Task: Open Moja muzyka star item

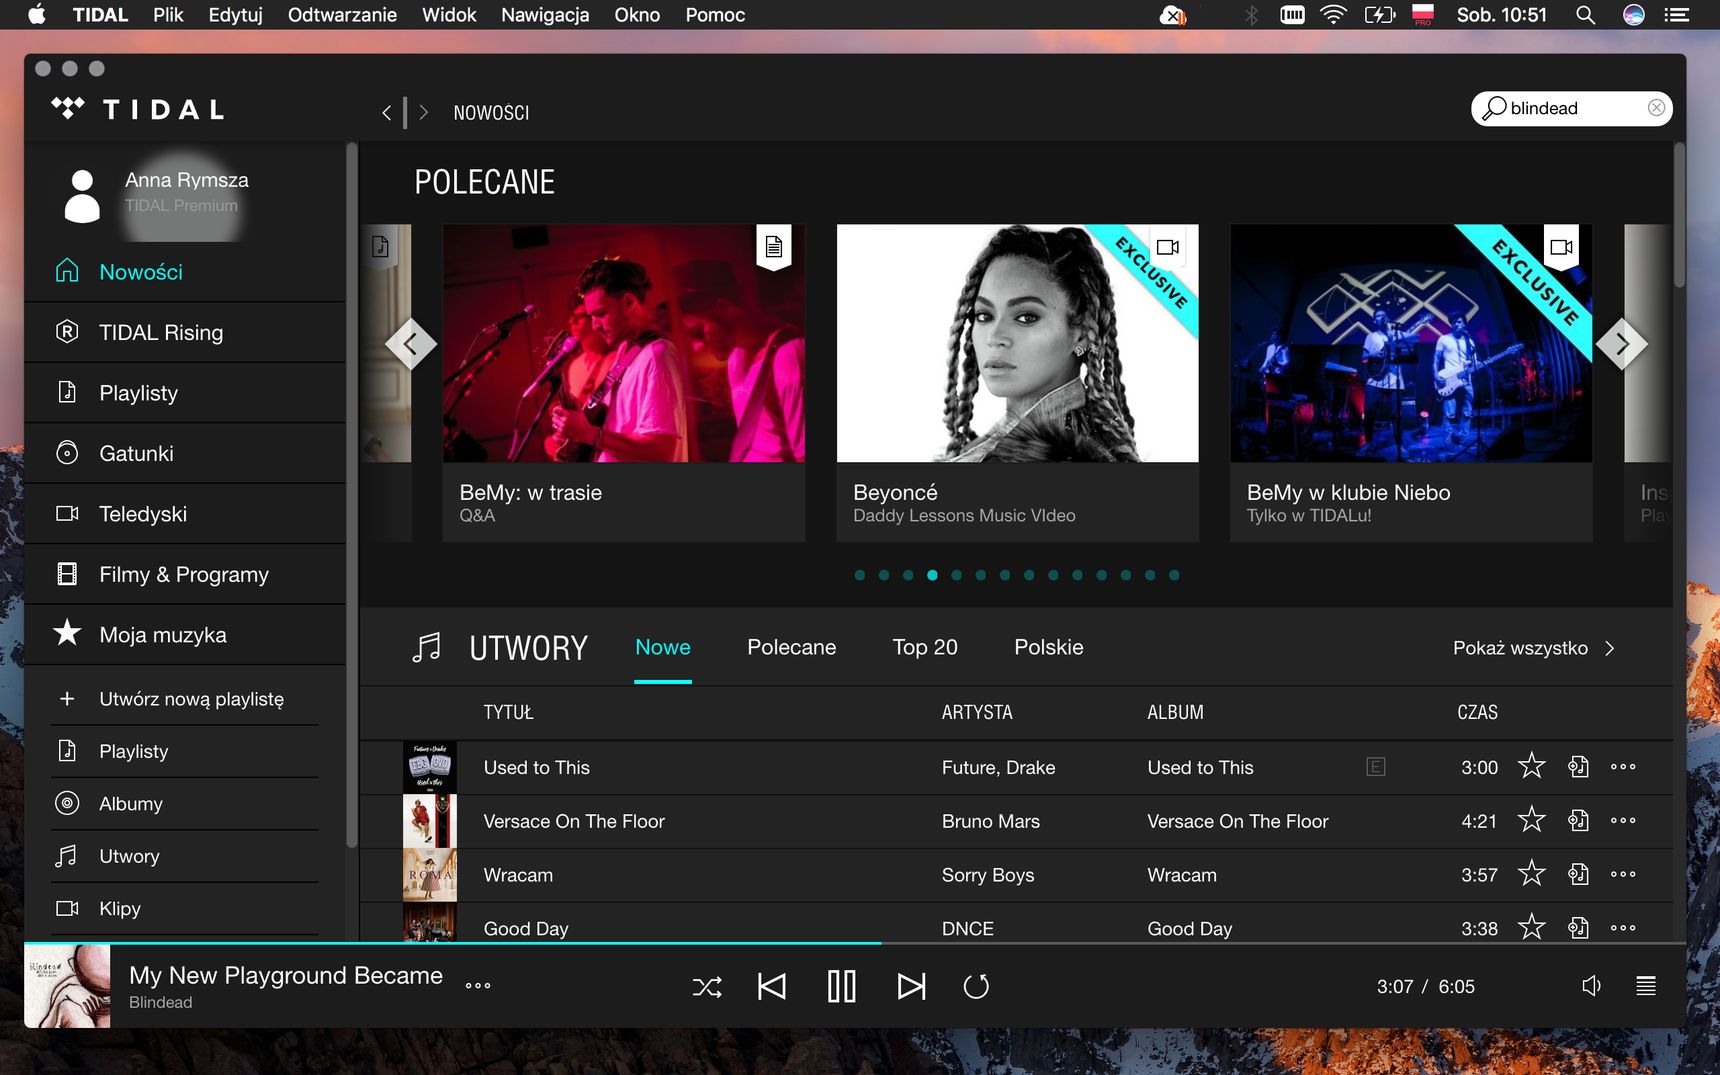Action: click(x=186, y=635)
